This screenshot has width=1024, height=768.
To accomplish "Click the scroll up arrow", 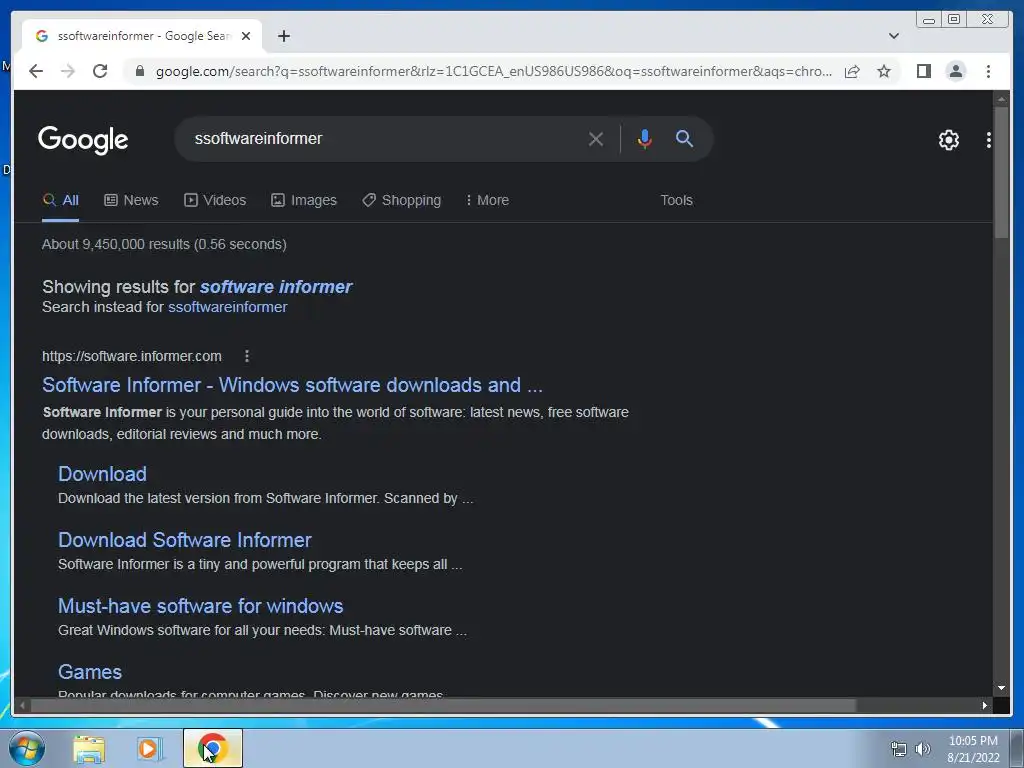I will 1000,99.
